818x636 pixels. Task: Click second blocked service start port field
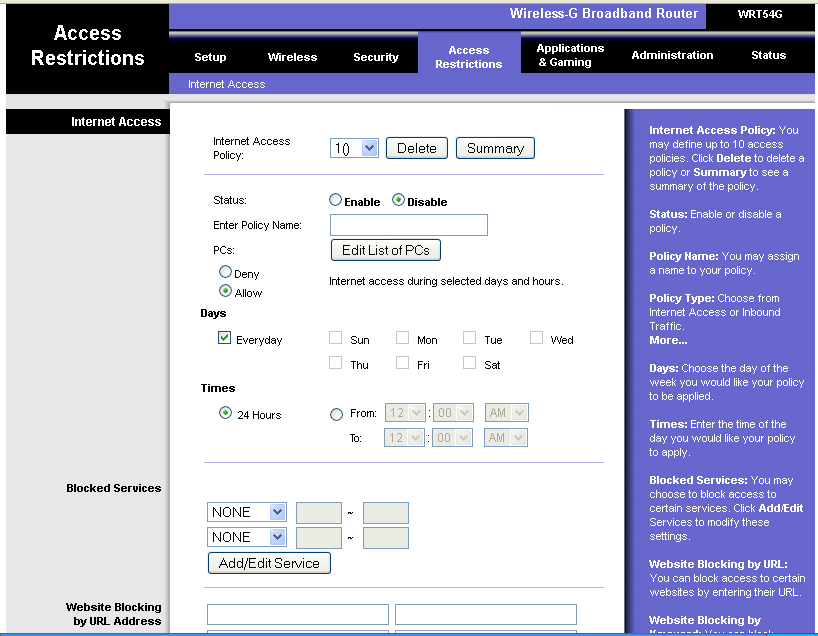(x=319, y=538)
